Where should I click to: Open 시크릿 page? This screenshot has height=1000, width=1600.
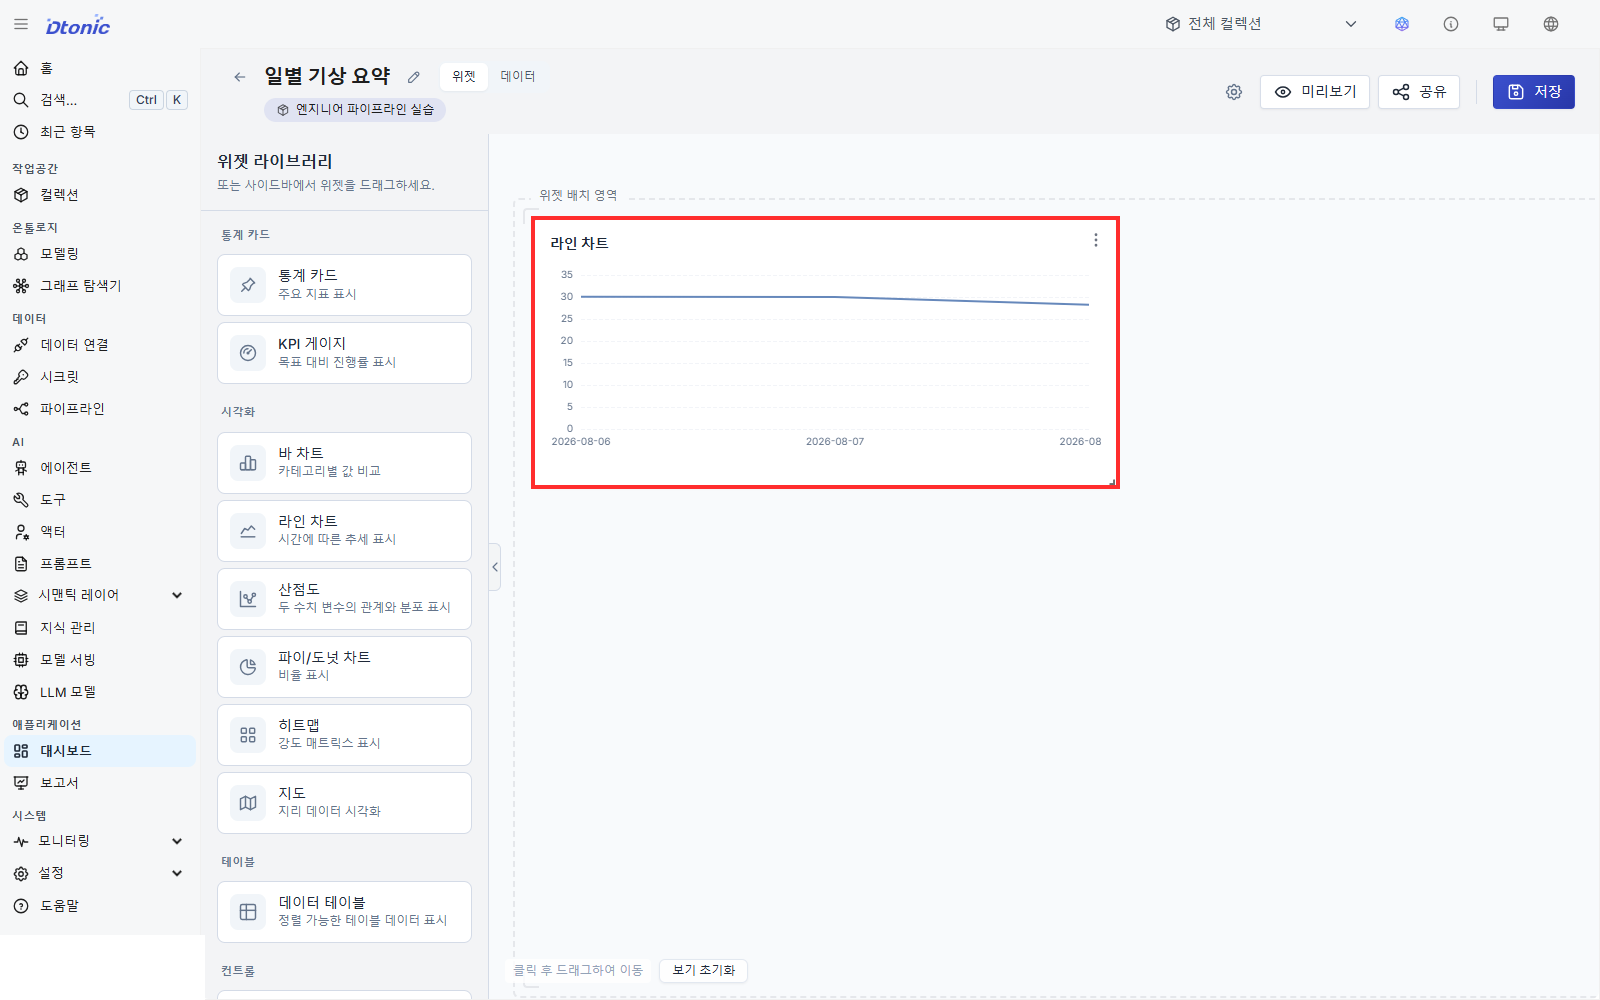(100, 377)
